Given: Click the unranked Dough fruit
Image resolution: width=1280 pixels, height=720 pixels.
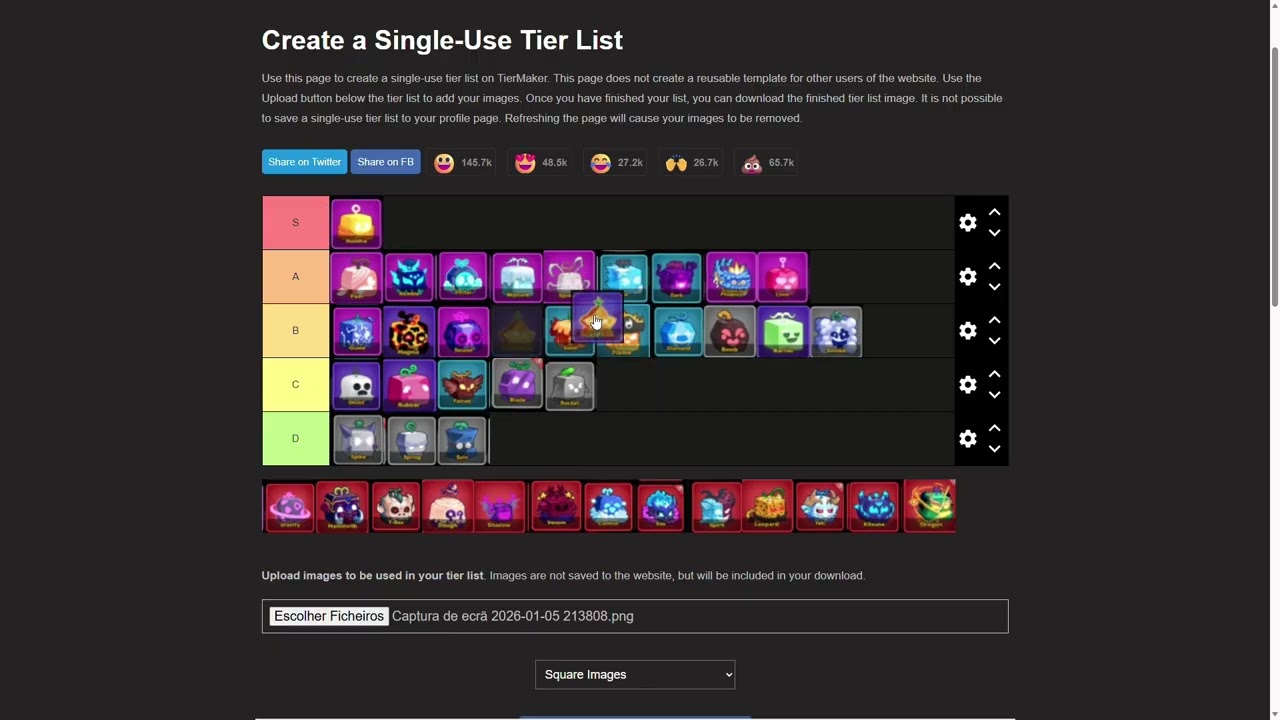Looking at the screenshot, I should tap(447, 506).
